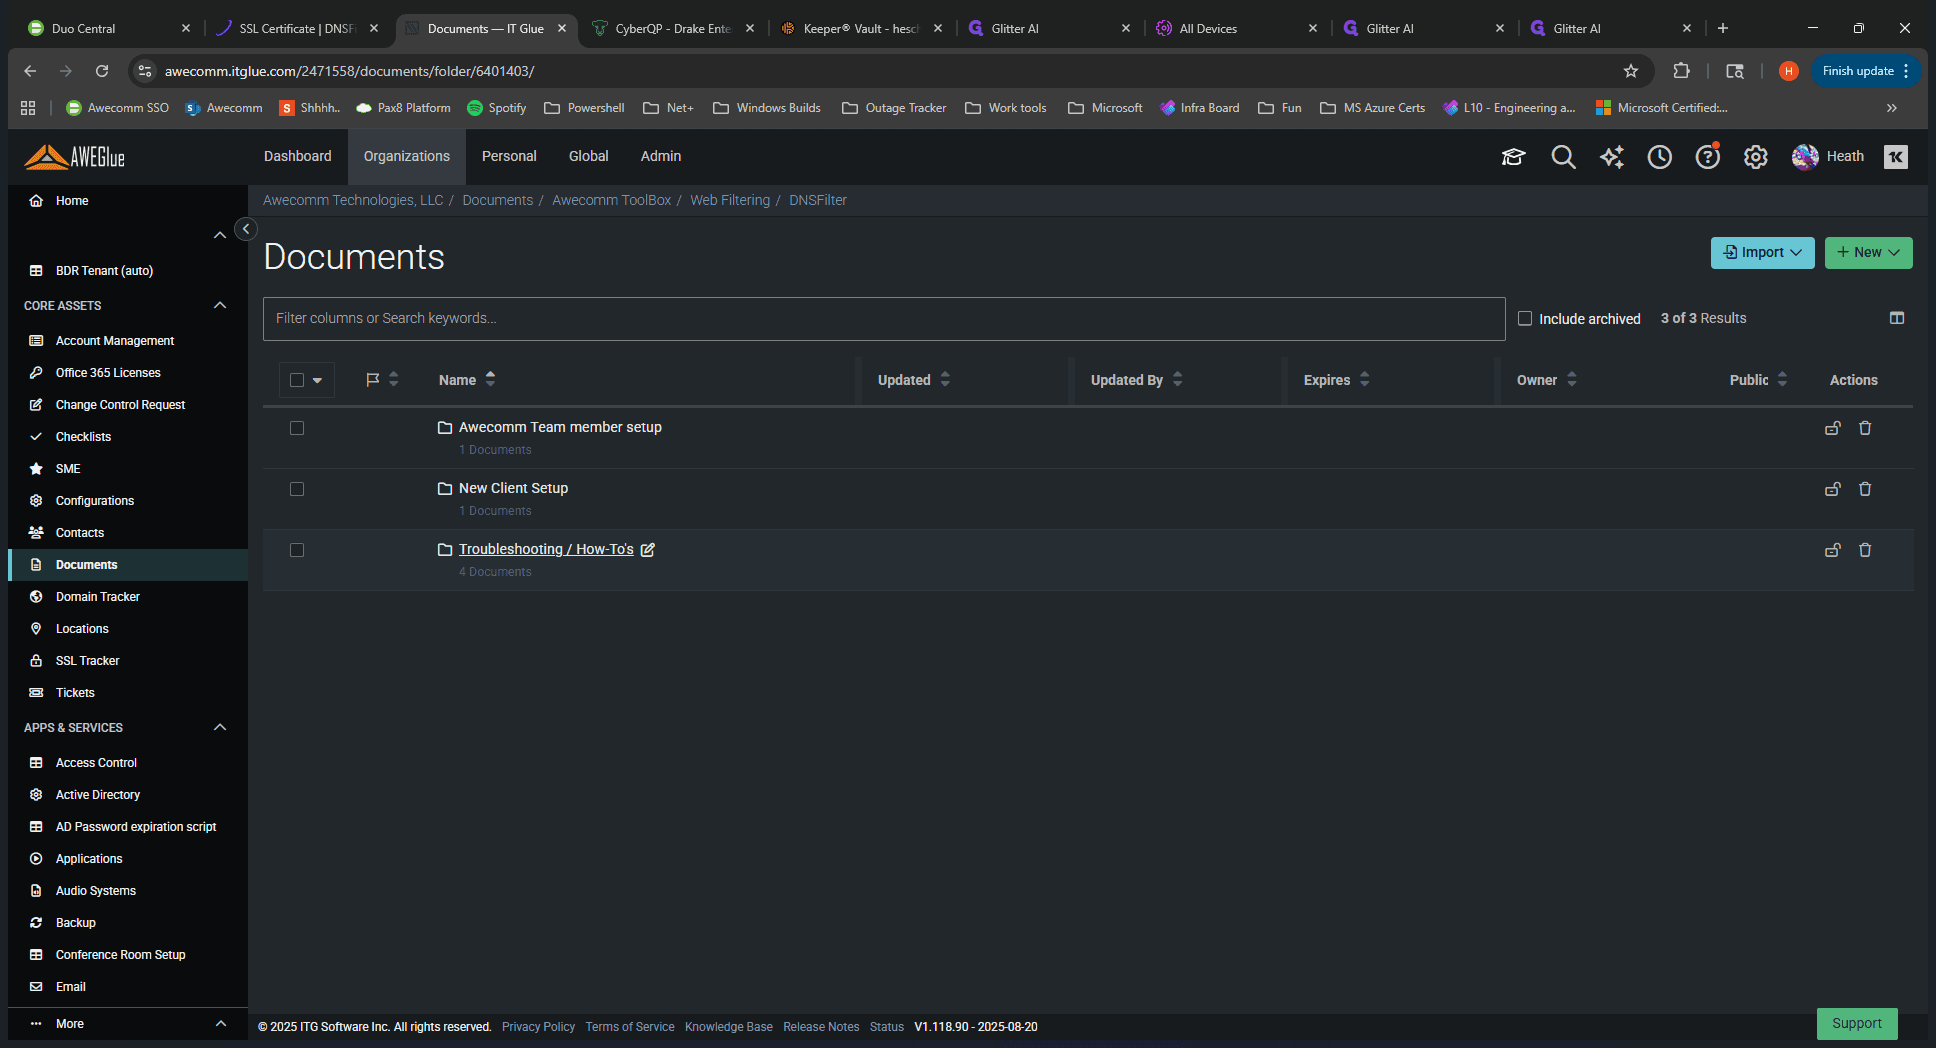The height and width of the screenshot is (1048, 1936).
Task: Open the Admin tab
Action: (660, 157)
